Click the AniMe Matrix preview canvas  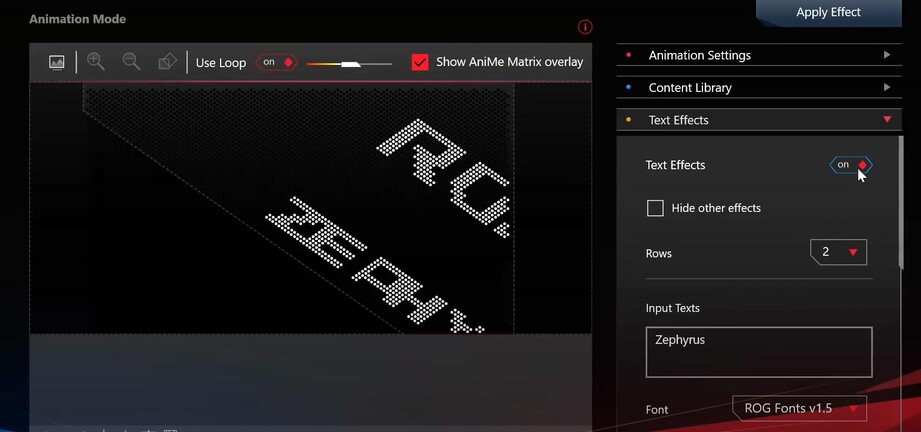(x=310, y=208)
